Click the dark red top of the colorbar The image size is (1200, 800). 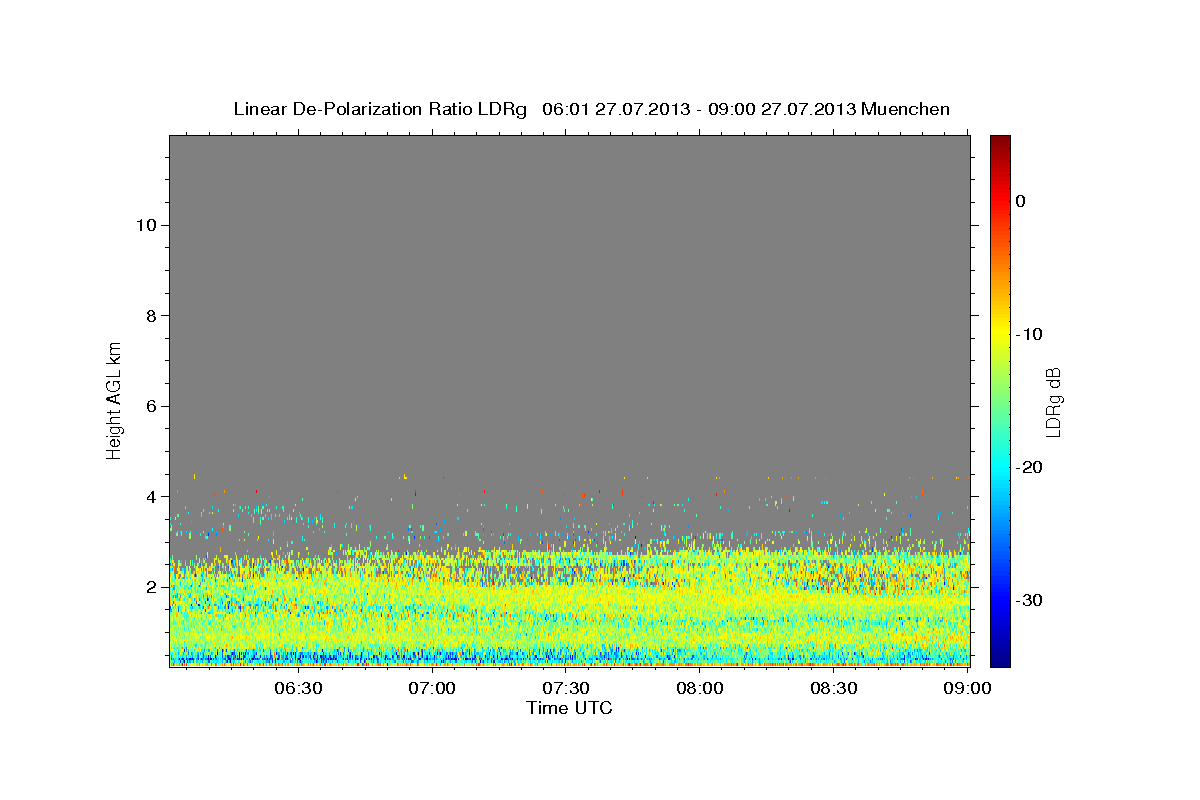click(1000, 143)
